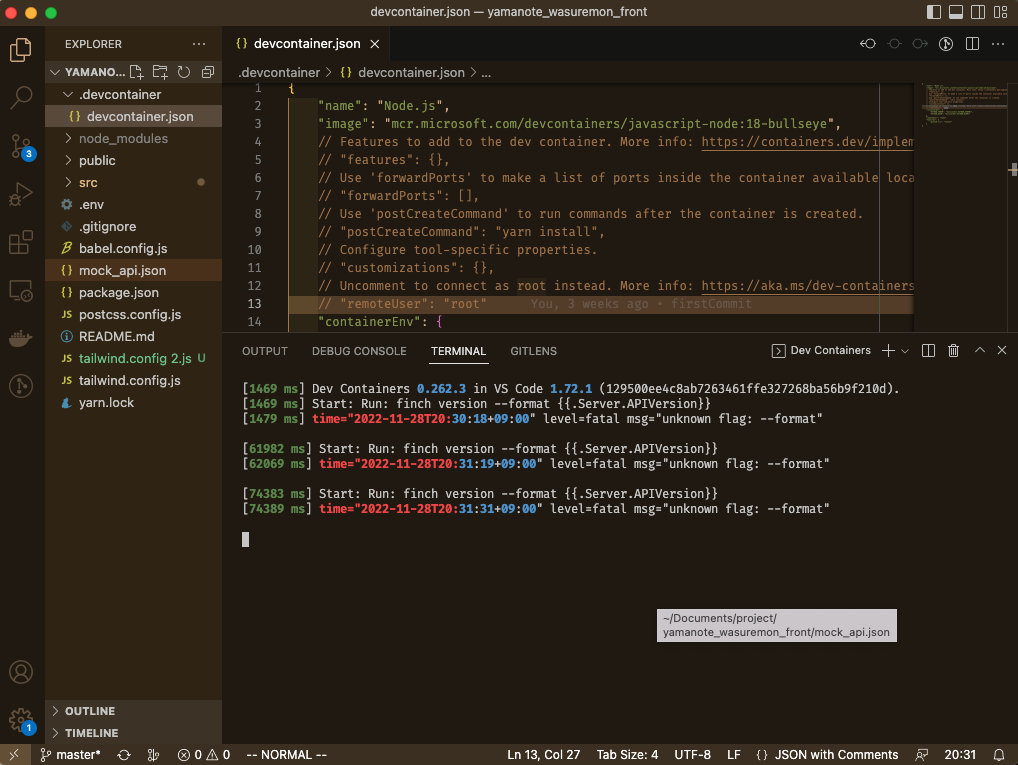Toggle primary side bar visibility

(934, 12)
